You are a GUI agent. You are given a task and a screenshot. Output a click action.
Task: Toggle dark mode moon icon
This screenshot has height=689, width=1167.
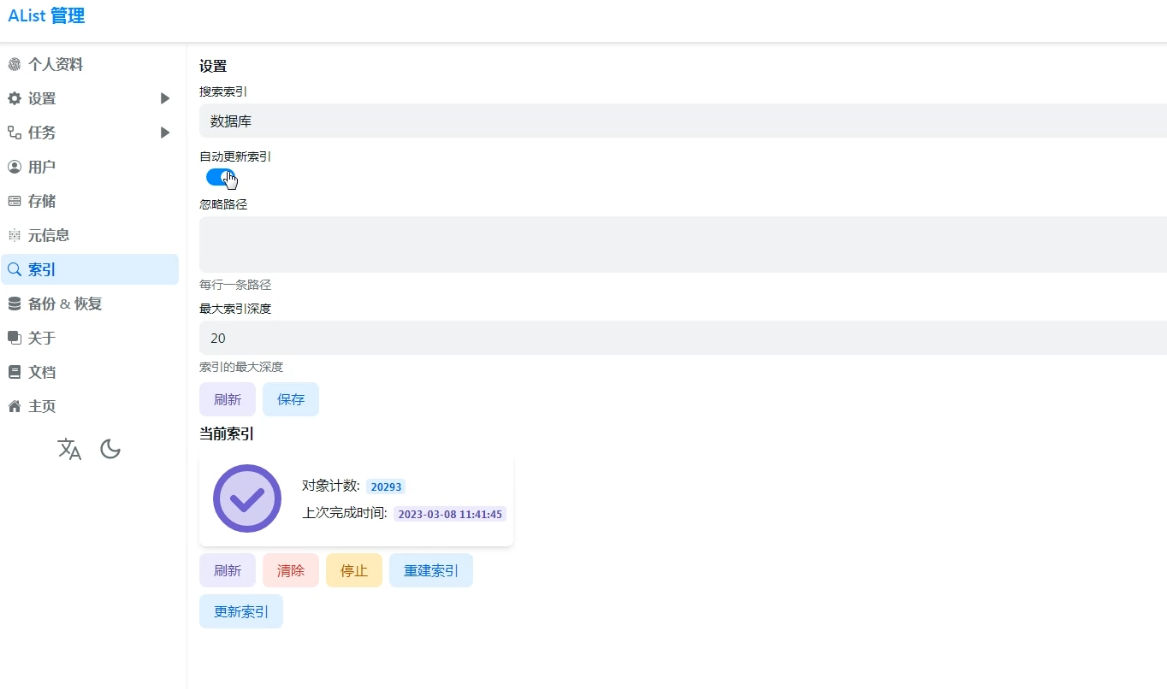111,449
